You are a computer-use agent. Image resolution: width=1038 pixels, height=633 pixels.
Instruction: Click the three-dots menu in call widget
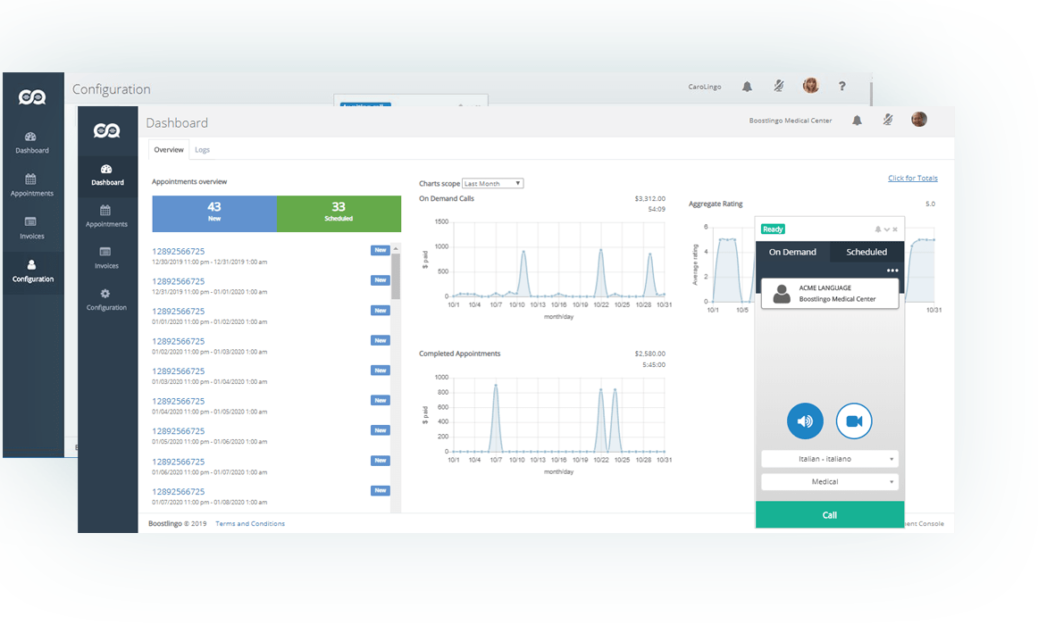(x=891, y=271)
